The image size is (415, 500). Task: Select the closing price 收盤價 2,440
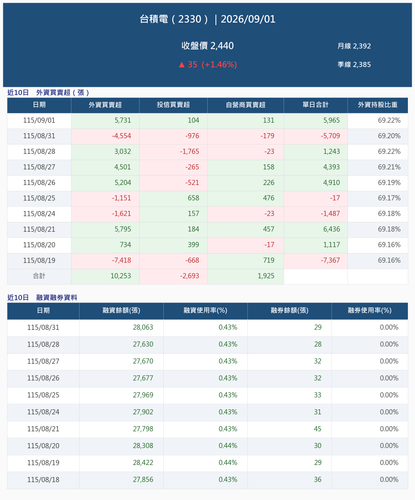point(207,46)
